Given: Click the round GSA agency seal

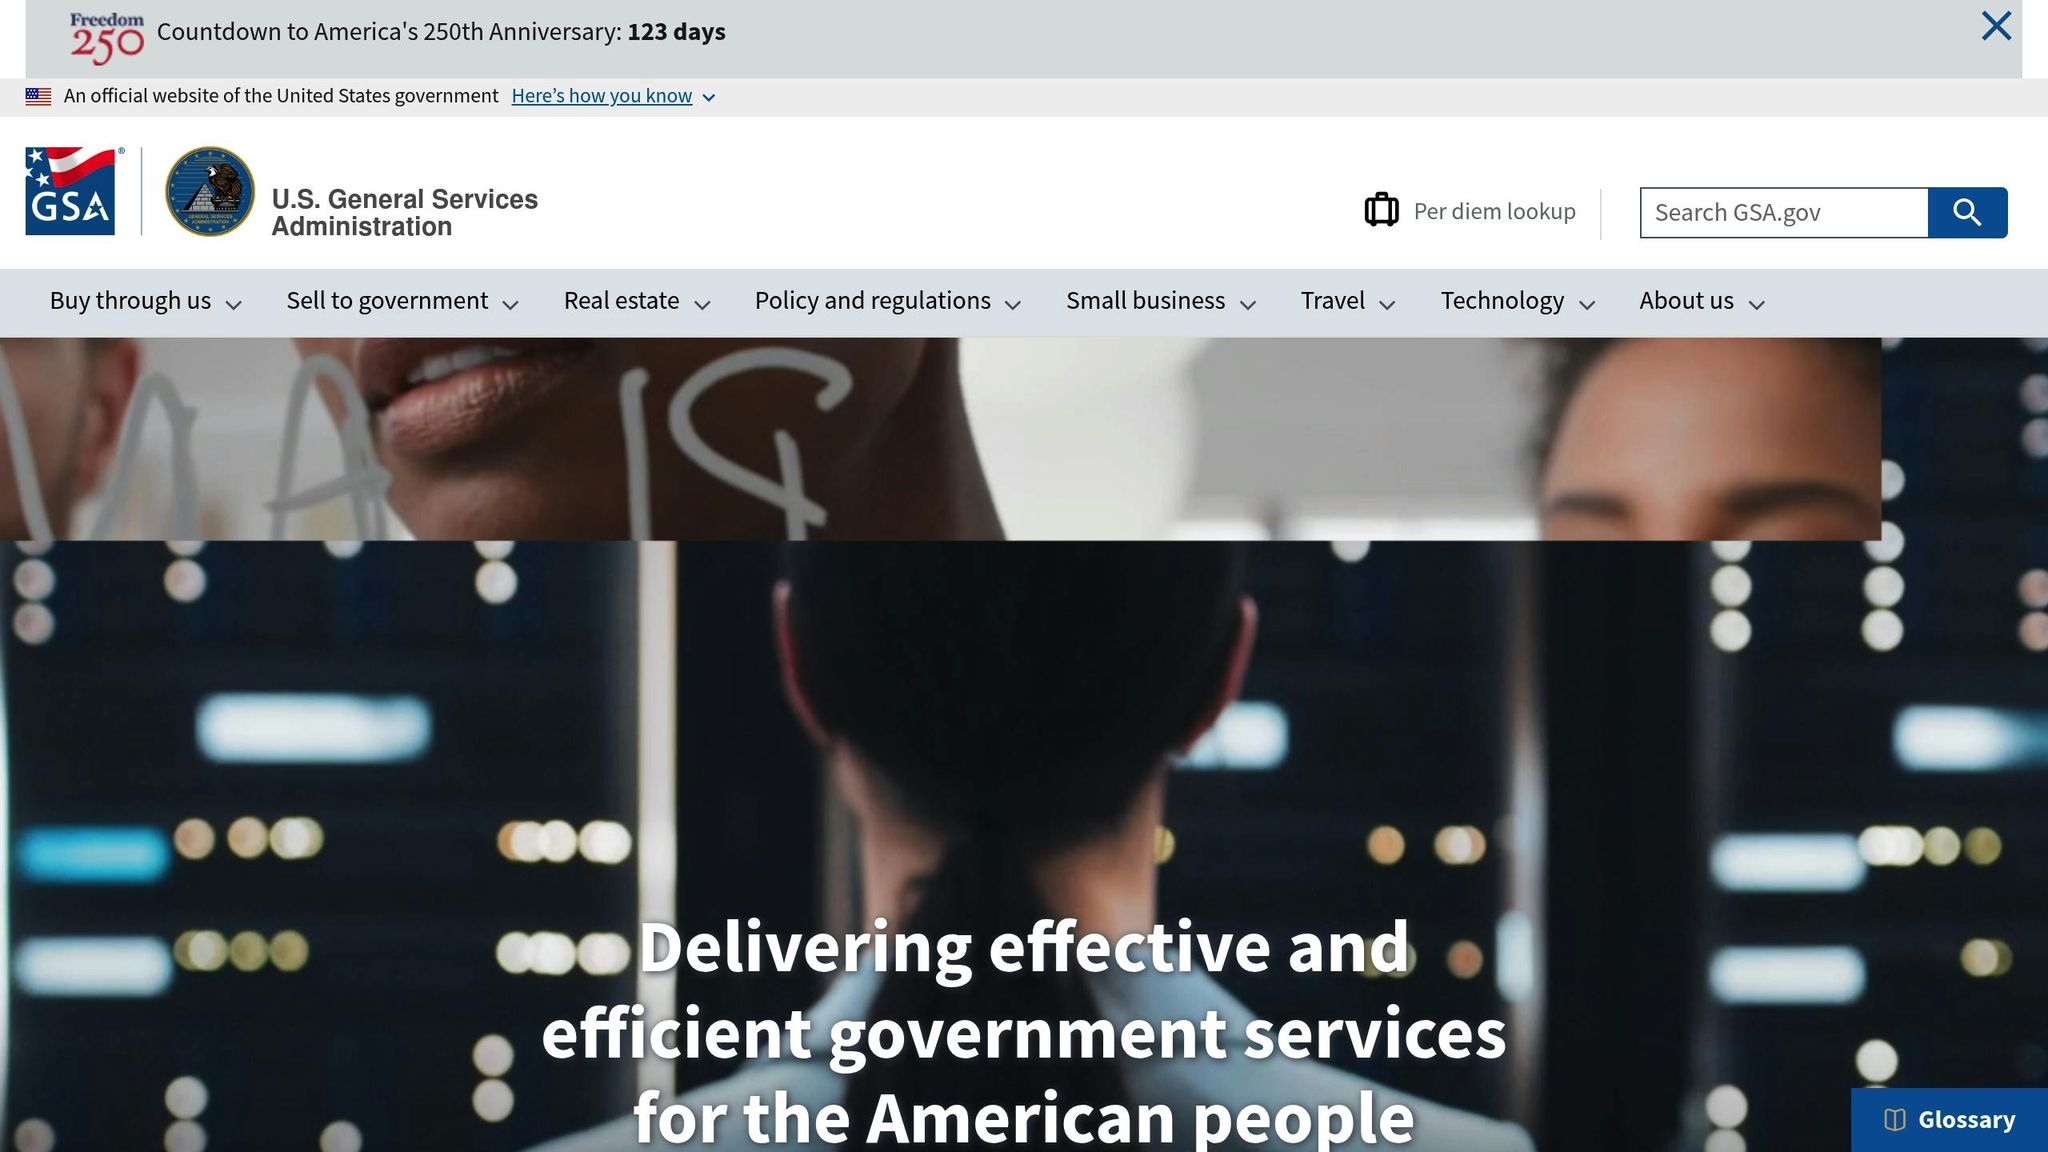Looking at the screenshot, I should (210, 191).
